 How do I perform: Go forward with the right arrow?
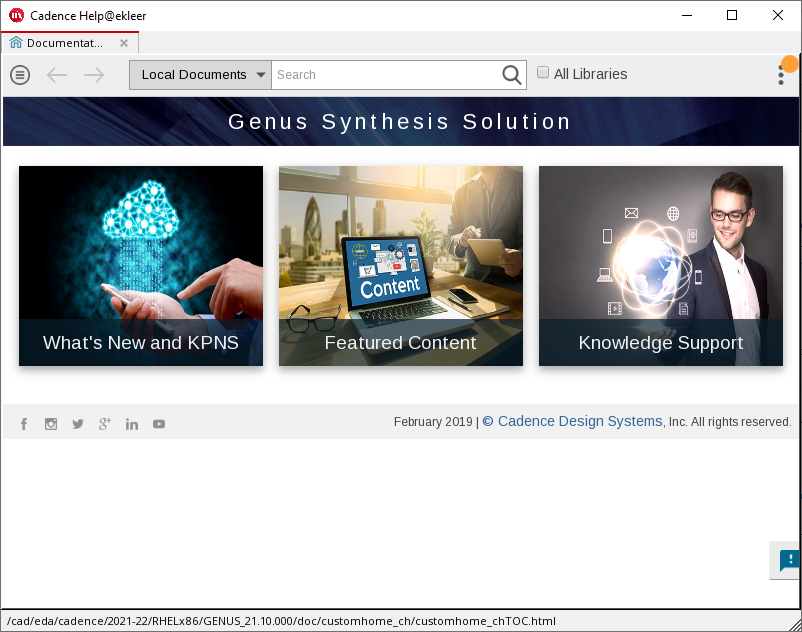pos(94,75)
